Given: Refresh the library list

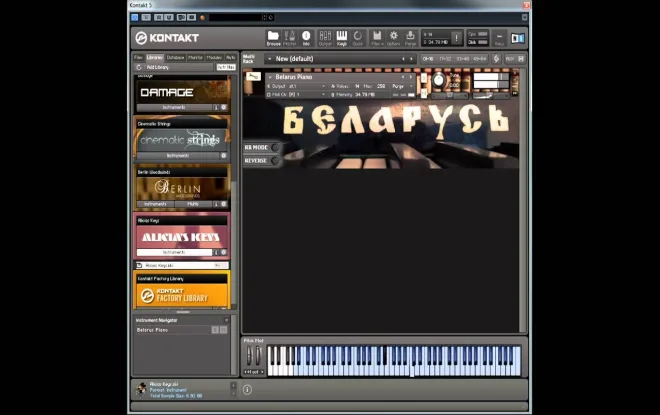Looking at the screenshot, I should (x=139, y=67).
